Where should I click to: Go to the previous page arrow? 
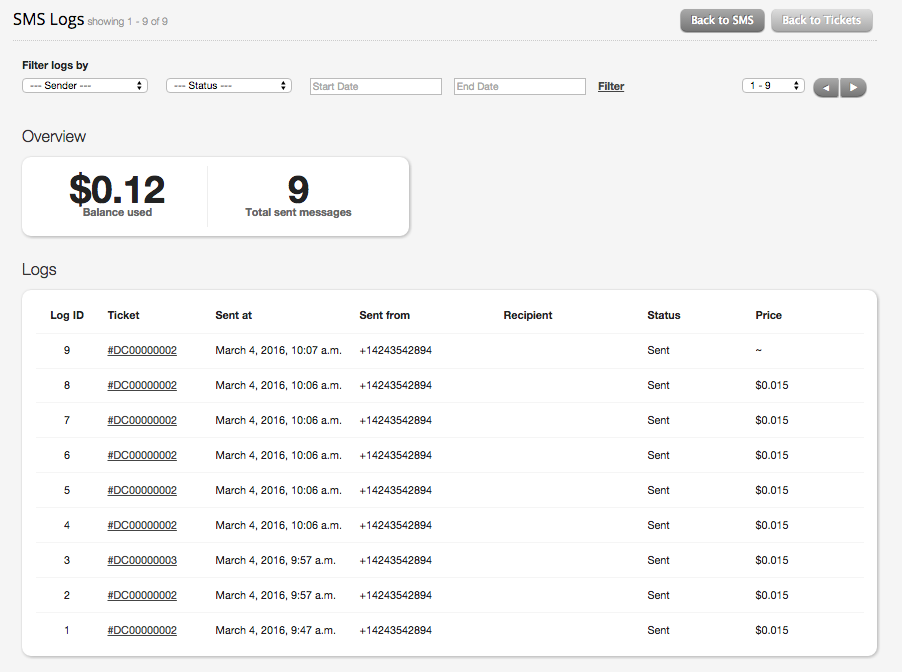824,88
